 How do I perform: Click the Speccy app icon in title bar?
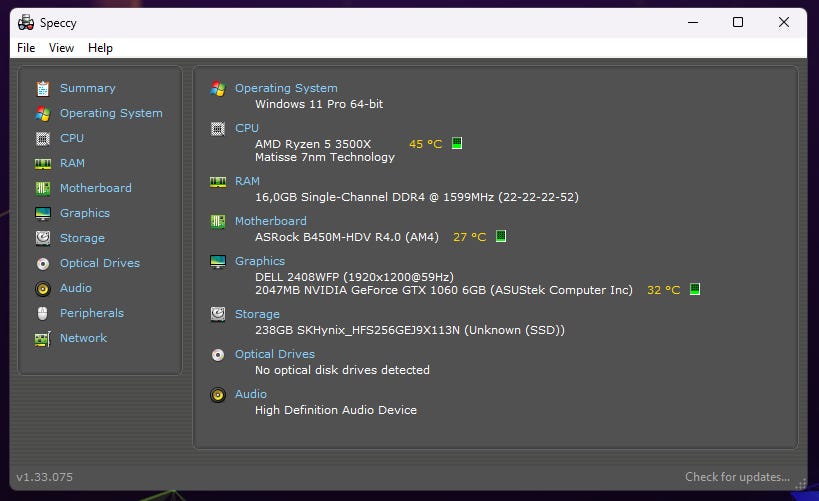click(x=26, y=22)
